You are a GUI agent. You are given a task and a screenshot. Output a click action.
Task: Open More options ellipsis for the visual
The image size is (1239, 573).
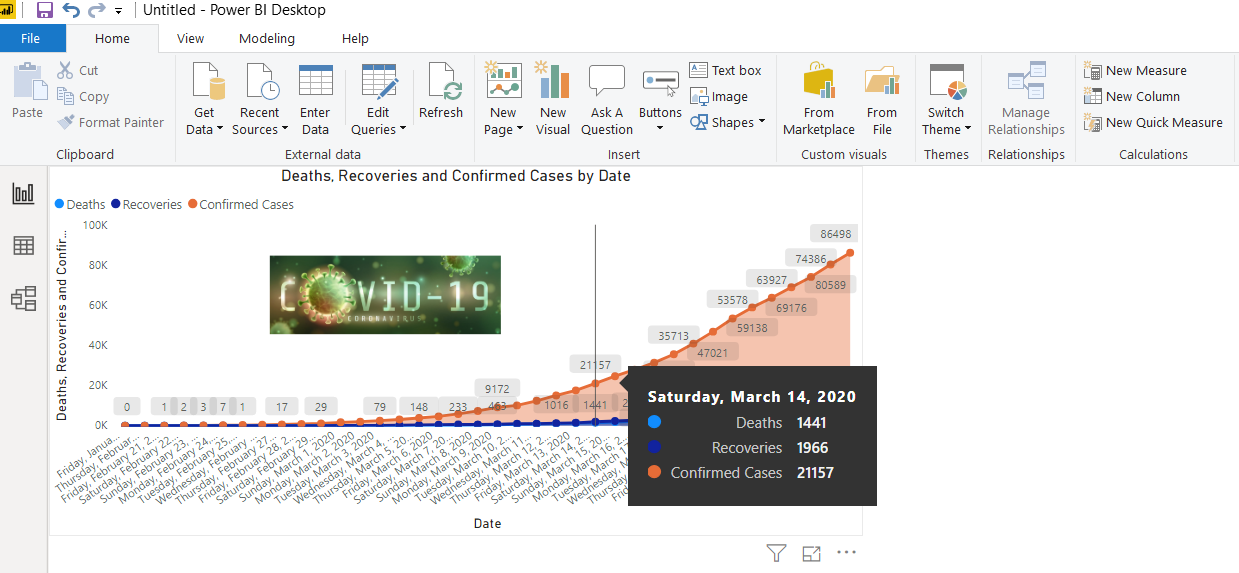coord(847,553)
